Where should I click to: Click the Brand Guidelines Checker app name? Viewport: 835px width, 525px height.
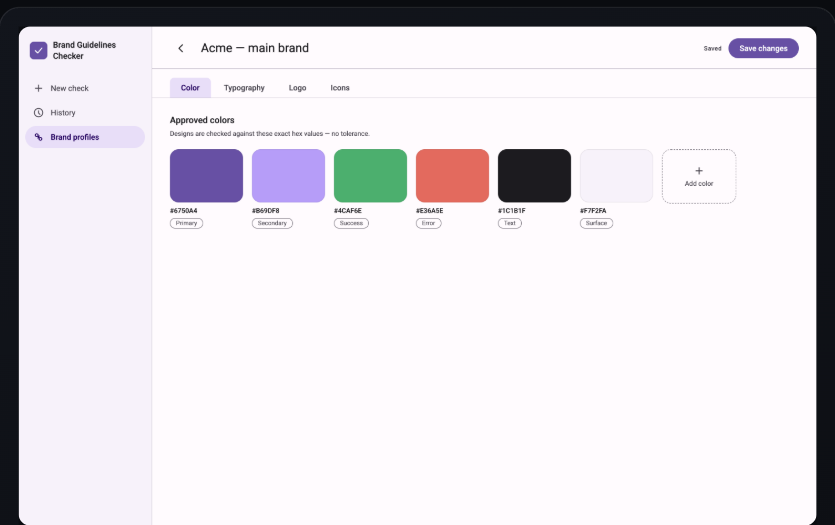pos(84,51)
